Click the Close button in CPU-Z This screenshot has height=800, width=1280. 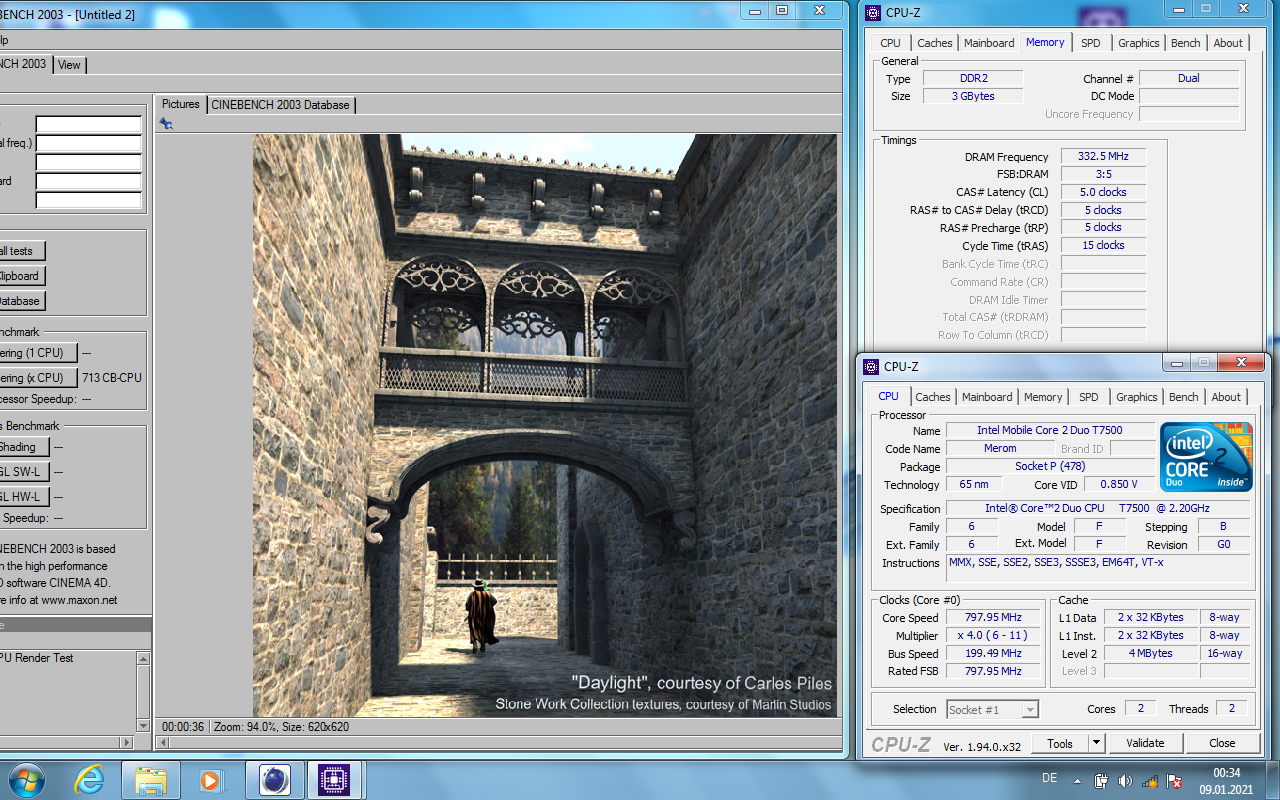(1222, 743)
